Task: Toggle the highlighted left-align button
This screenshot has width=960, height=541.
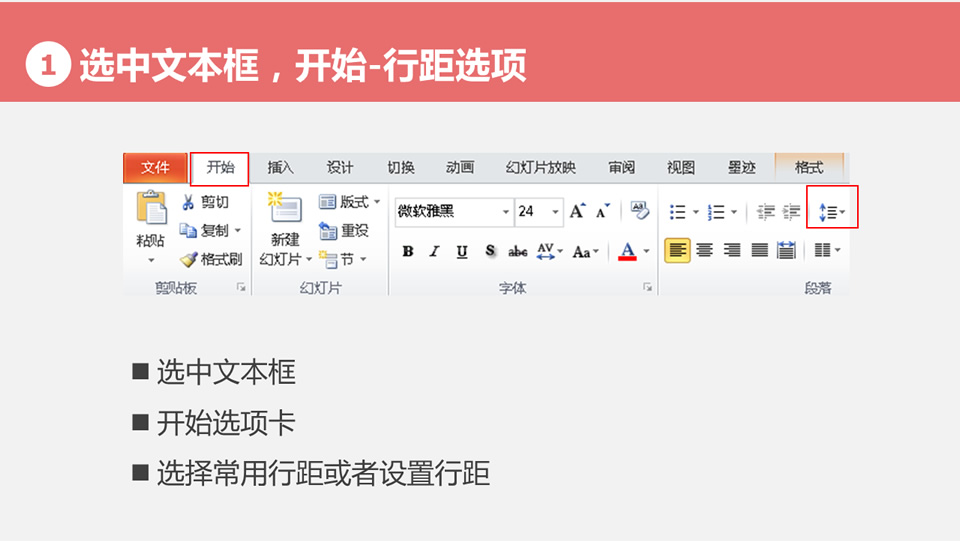Action: (x=677, y=250)
